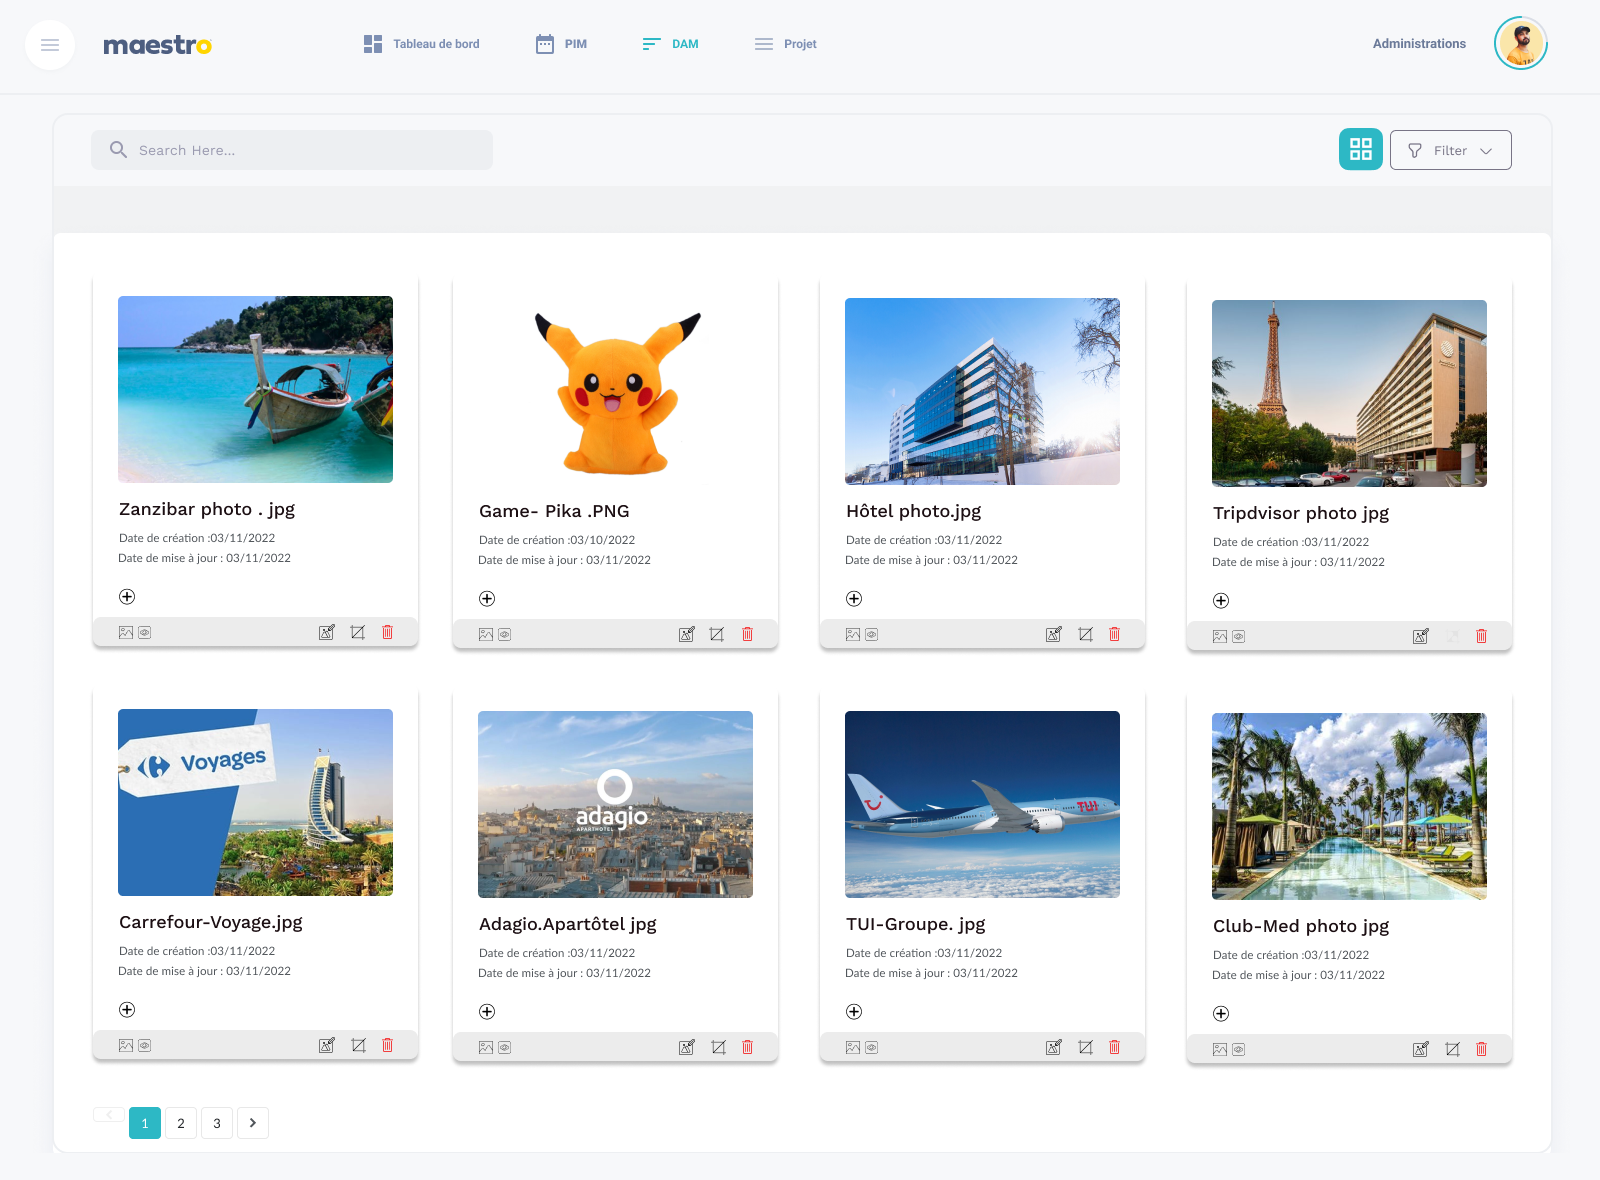Open the Projet menu

coord(785,44)
